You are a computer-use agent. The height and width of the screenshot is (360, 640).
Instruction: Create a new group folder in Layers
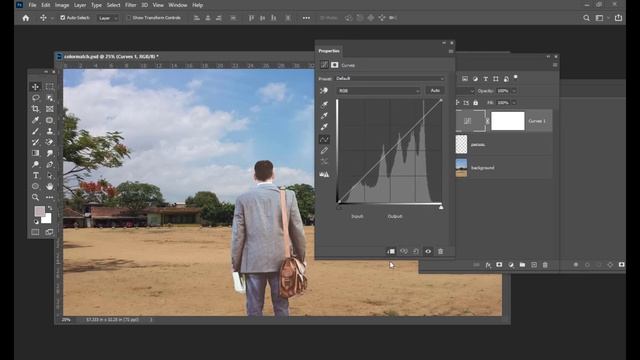click(x=522, y=265)
